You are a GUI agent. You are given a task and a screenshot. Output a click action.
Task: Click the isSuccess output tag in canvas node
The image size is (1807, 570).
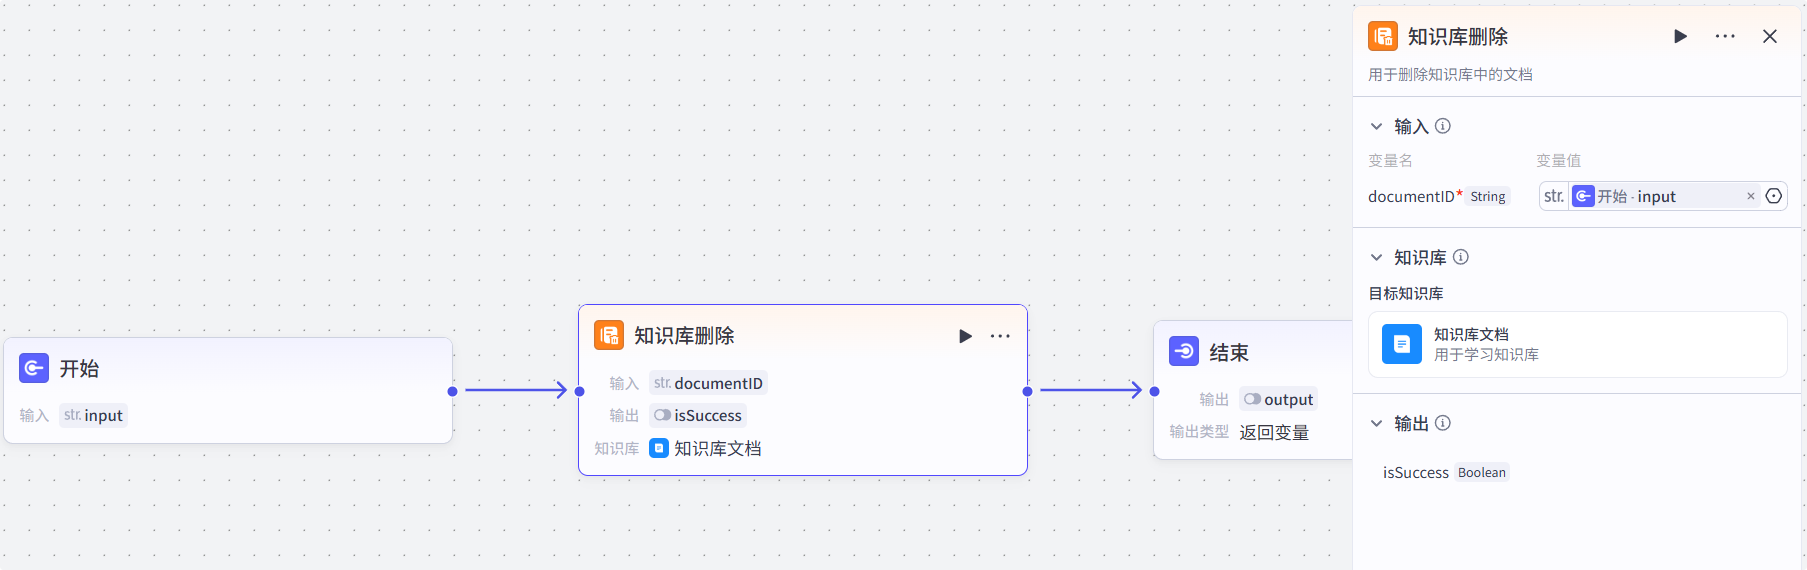(x=698, y=415)
